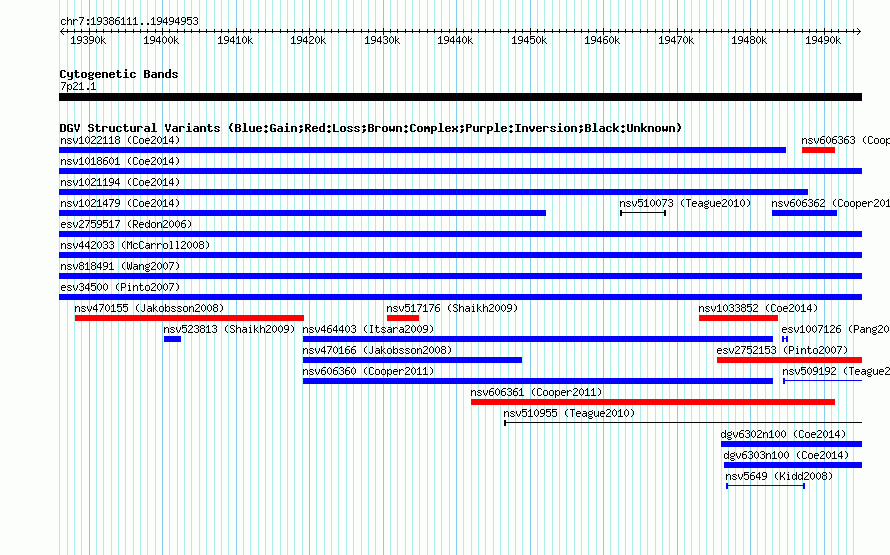The height and width of the screenshot is (555, 890).
Task: Click the 19390k ruler position
Action: (x=88, y=40)
